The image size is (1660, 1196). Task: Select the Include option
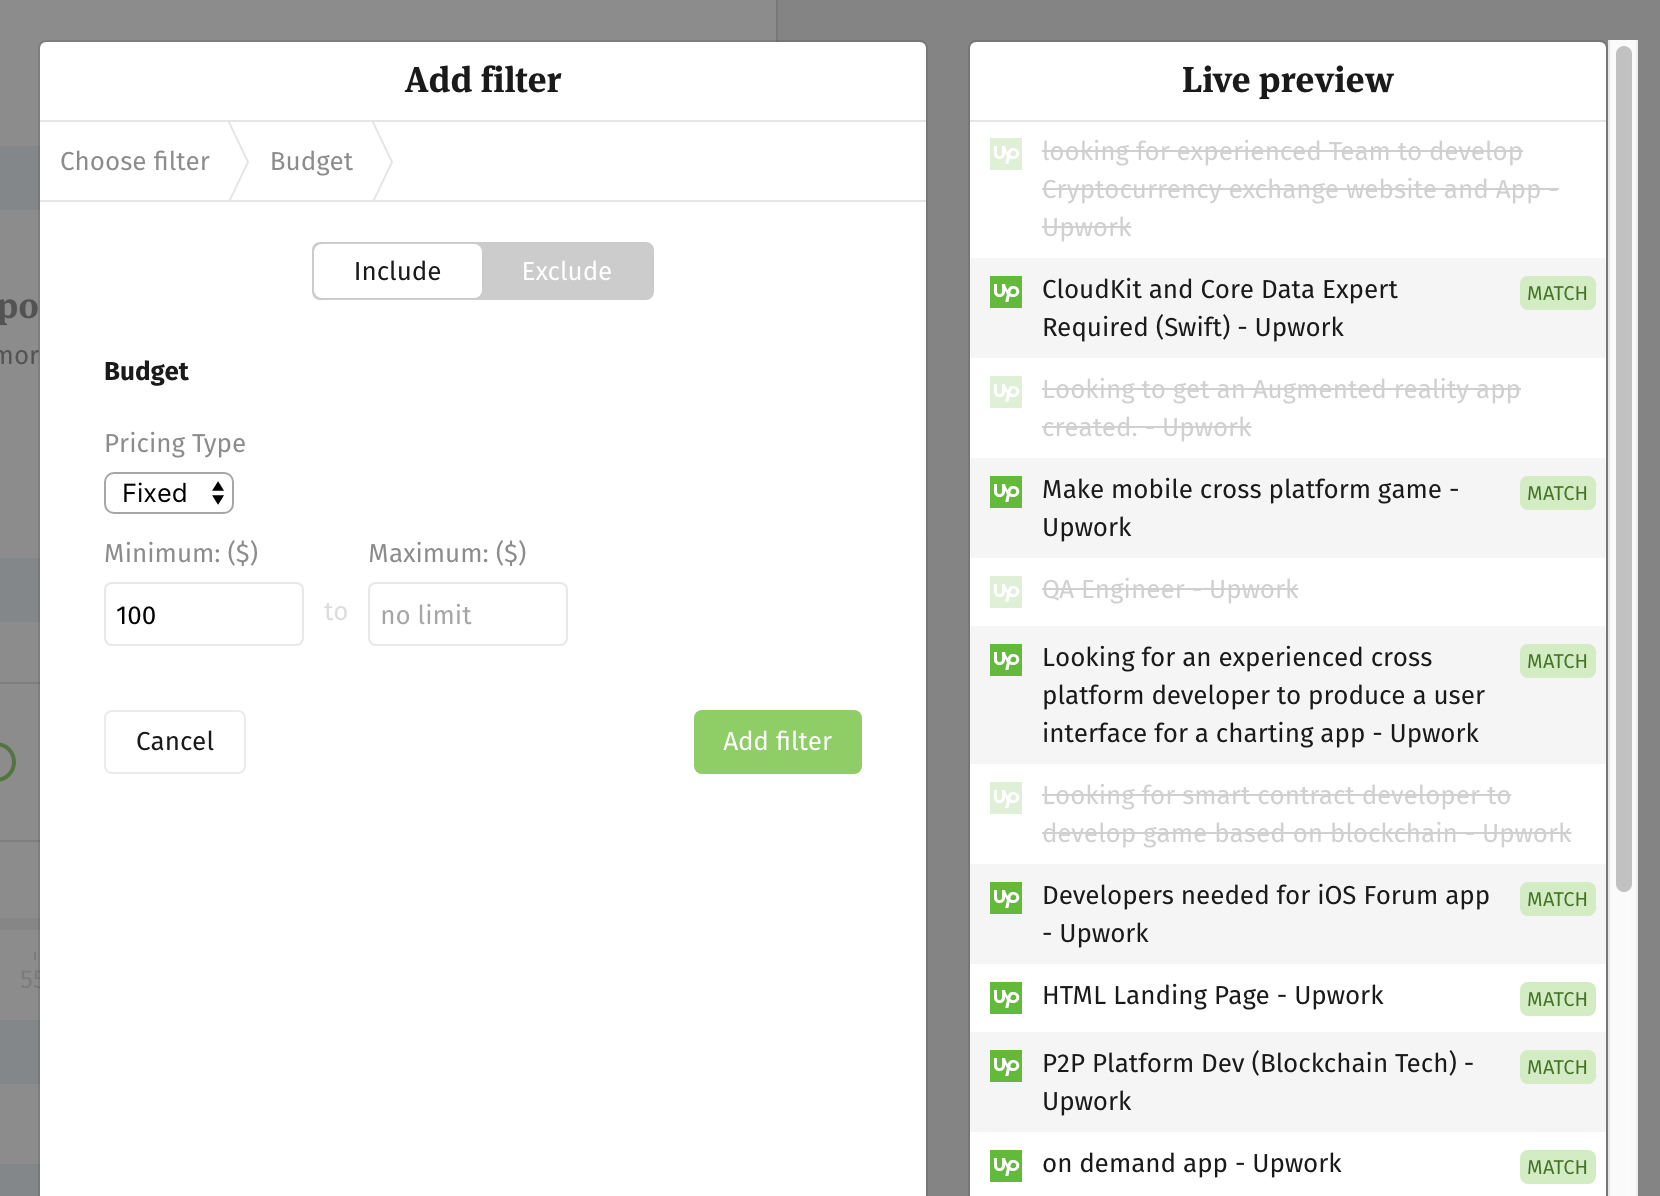(397, 270)
